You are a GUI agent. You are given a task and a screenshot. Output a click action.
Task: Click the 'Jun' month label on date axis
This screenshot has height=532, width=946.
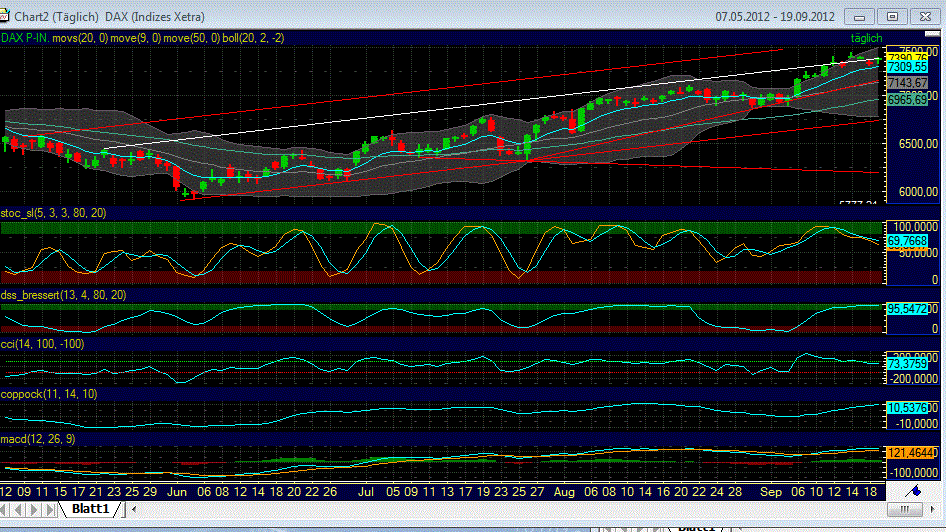coord(177,492)
